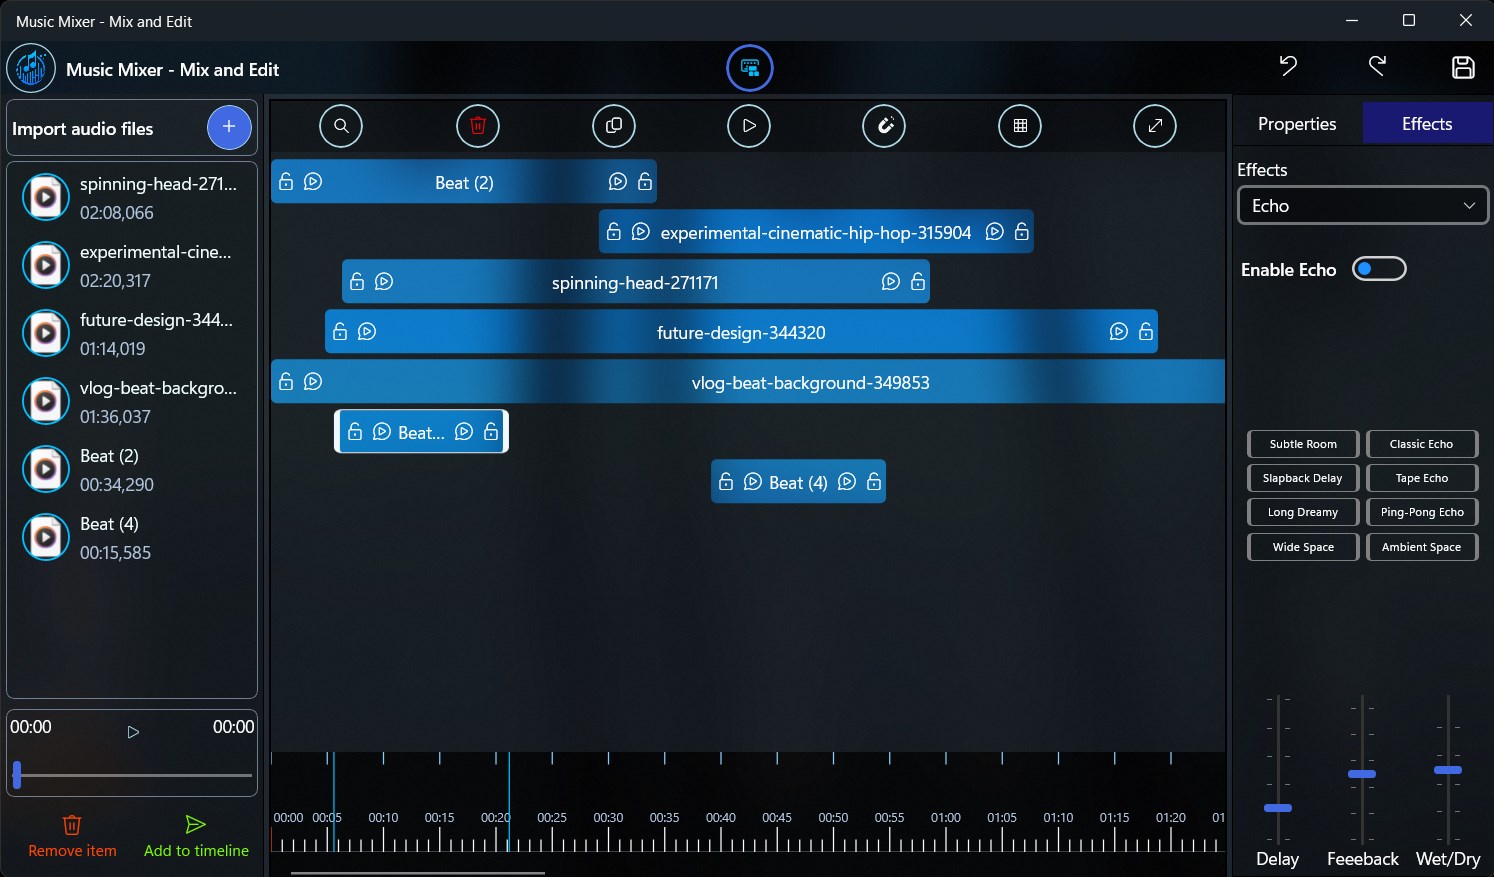Switch to the Properties tab
1494x877 pixels.
[1297, 123]
